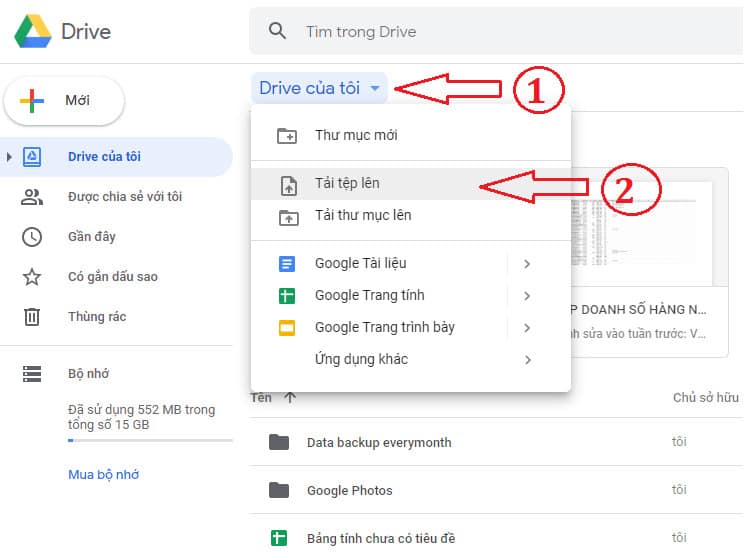
Task: Click the Bảng tính chưa có tiêu đề sheet icon
Action: pyautogui.click(x=279, y=538)
